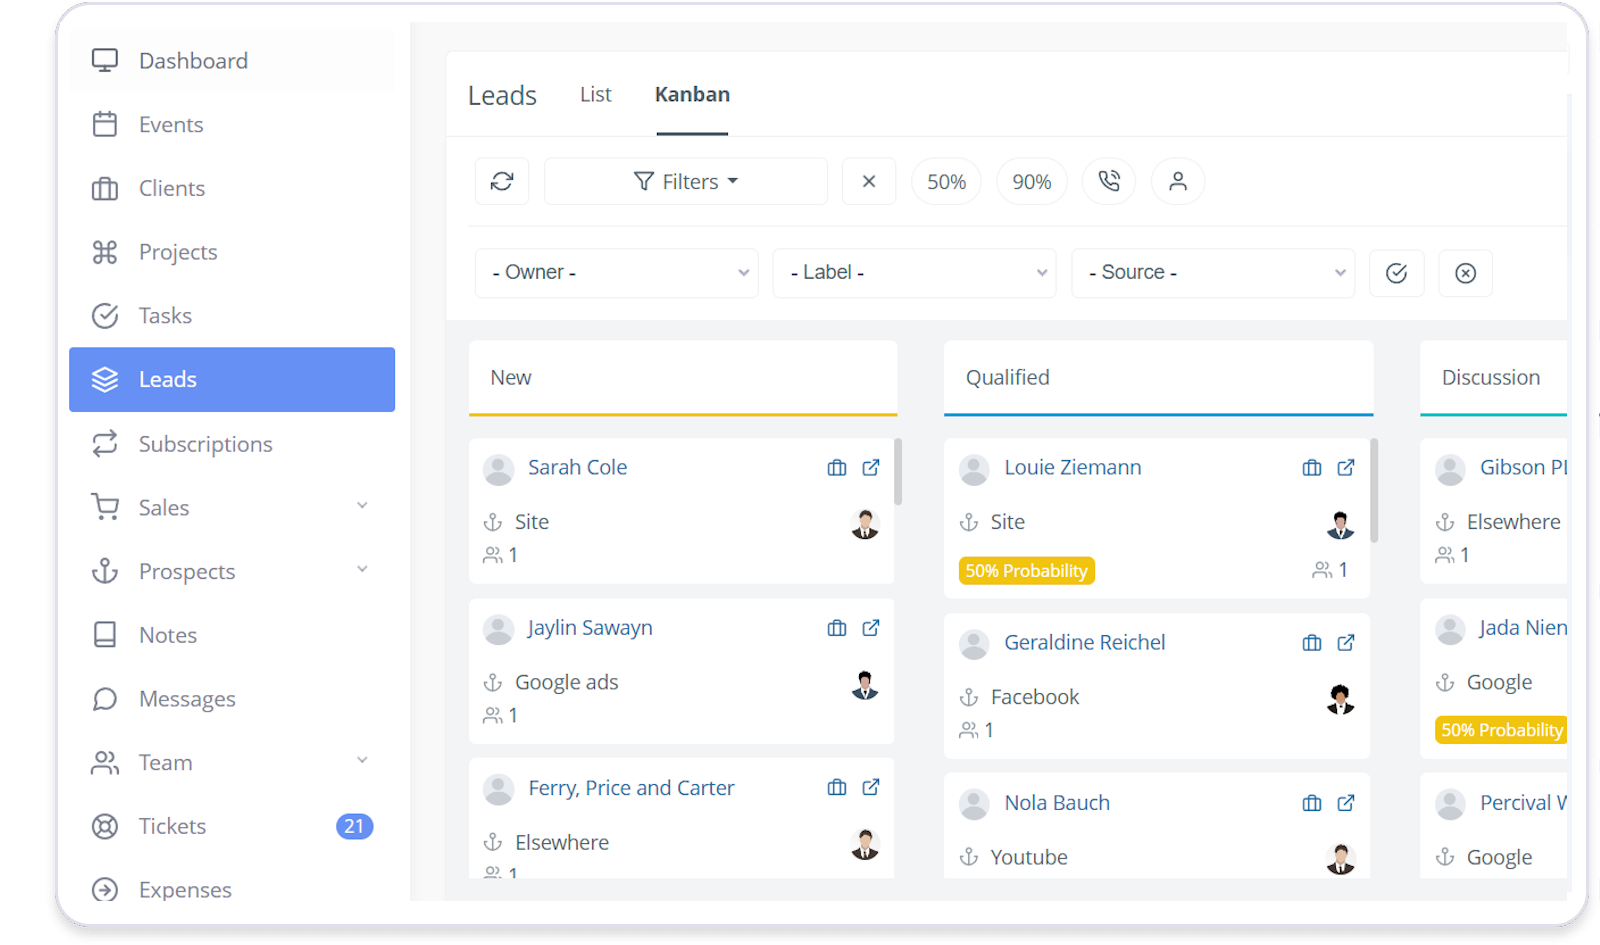Switch to the List tab
The image size is (1600, 945).
point(595,95)
